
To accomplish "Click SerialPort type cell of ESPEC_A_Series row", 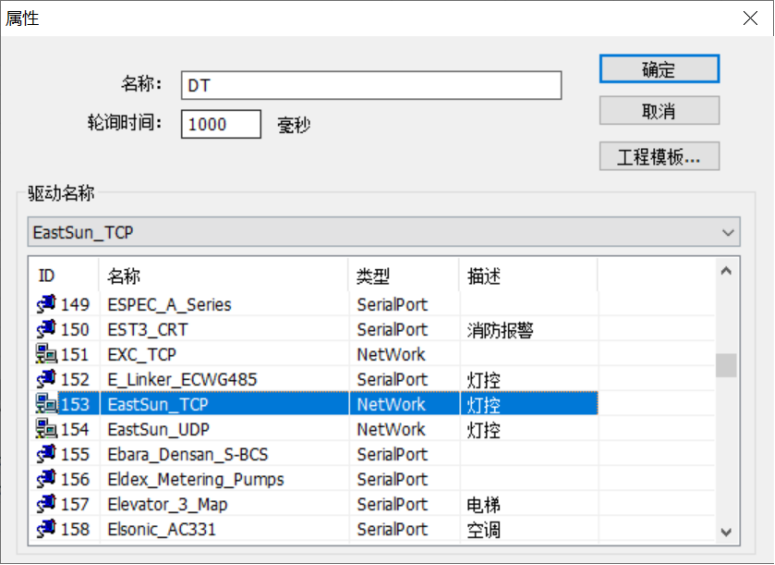I will 392,304.
